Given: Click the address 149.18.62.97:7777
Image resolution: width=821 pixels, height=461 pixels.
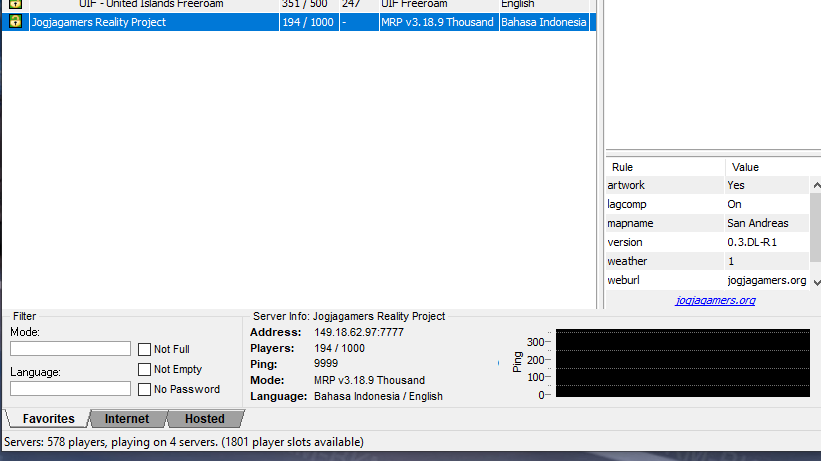Looking at the screenshot, I should pos(359,332).
